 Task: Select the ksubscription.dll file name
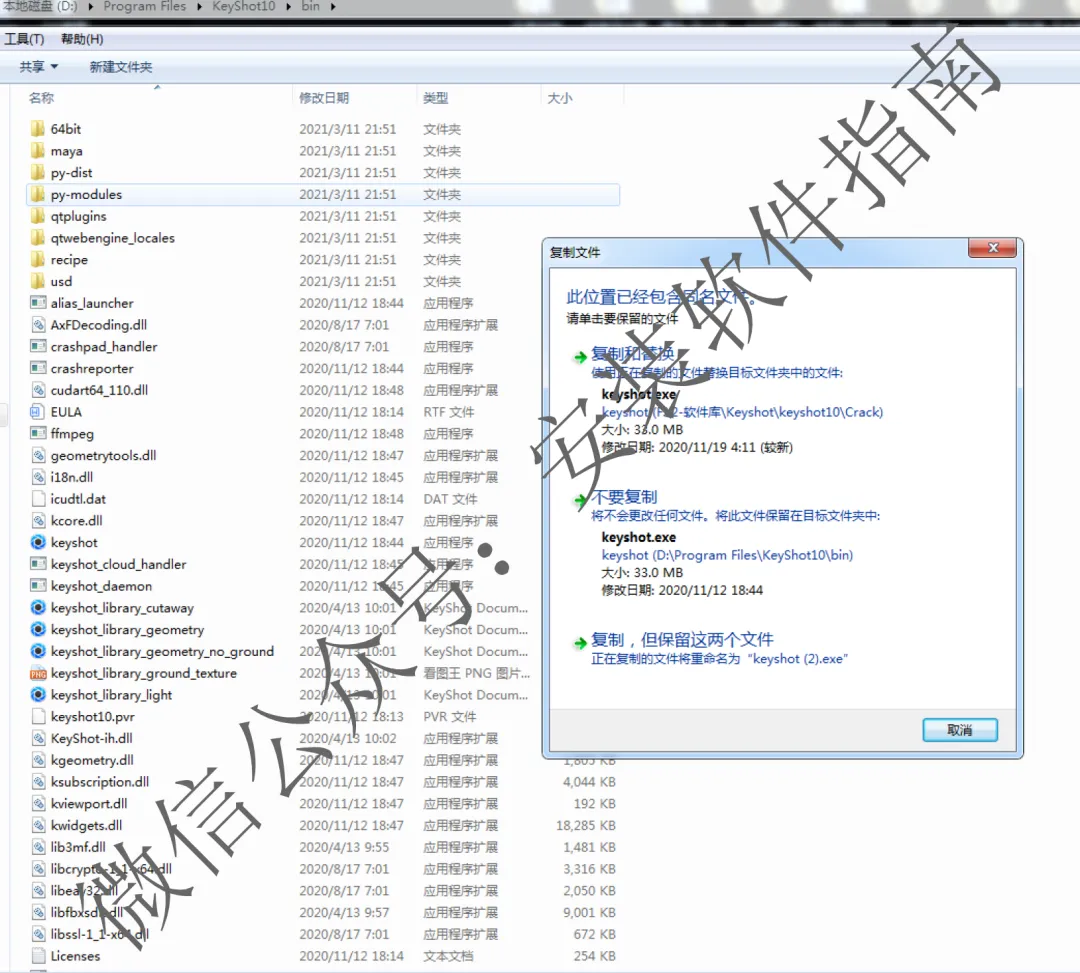coord(100,782)
